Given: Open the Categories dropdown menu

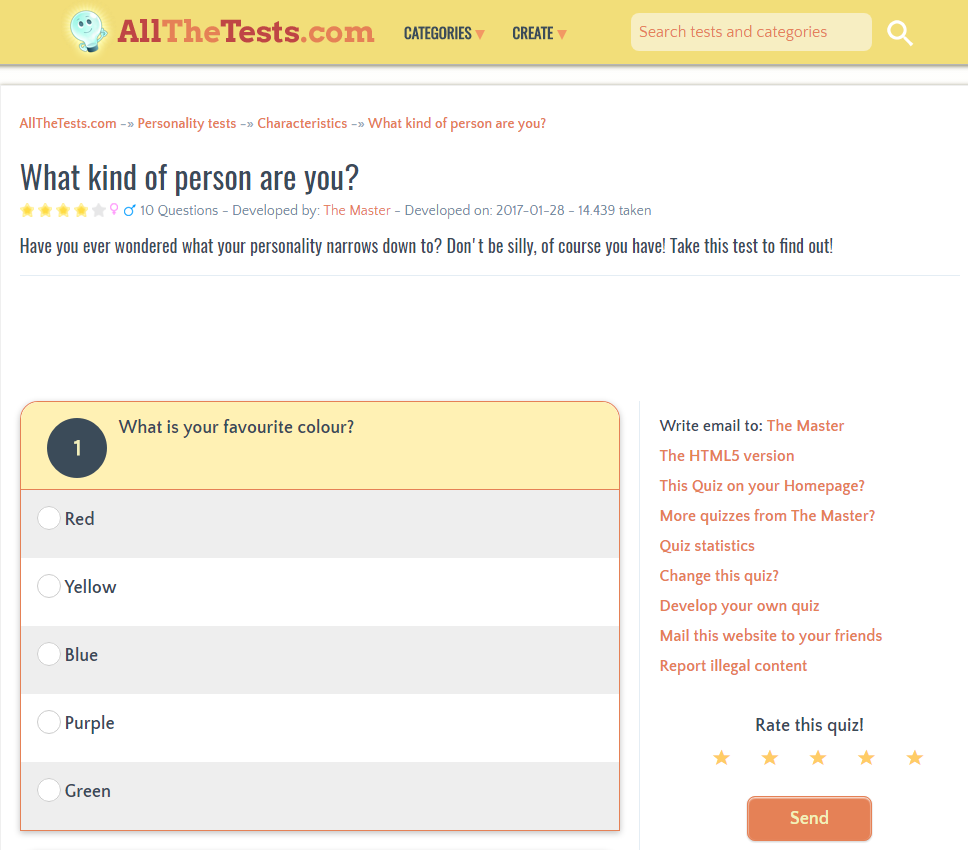Looking at the screenshot, I should [444, 33].
